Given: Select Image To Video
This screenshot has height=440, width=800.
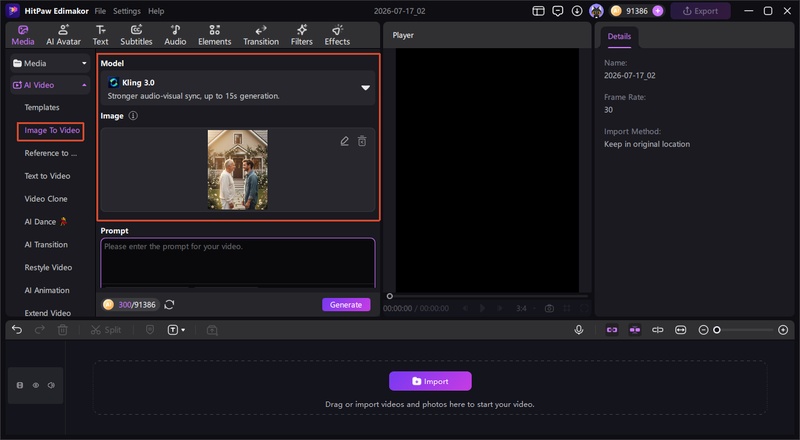Looking at the screenshot, I should [x=52, y=130].
